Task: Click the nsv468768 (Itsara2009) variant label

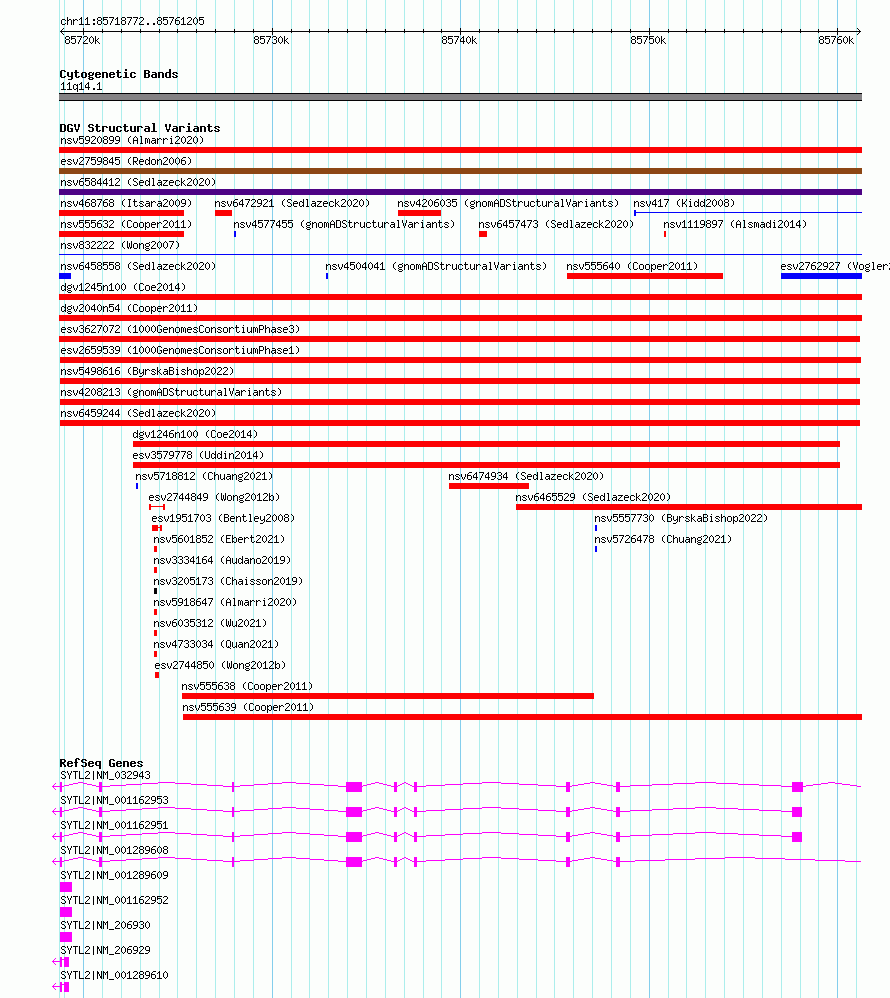Action: point(126,203)
